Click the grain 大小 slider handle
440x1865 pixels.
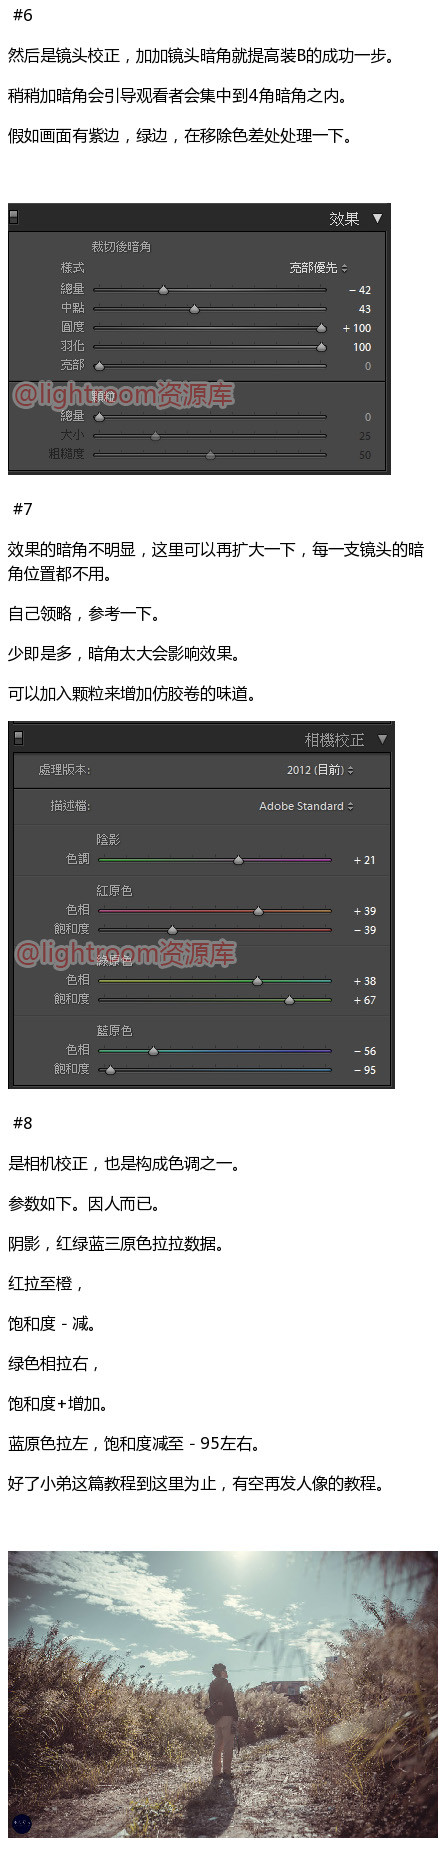coord(155,436)
